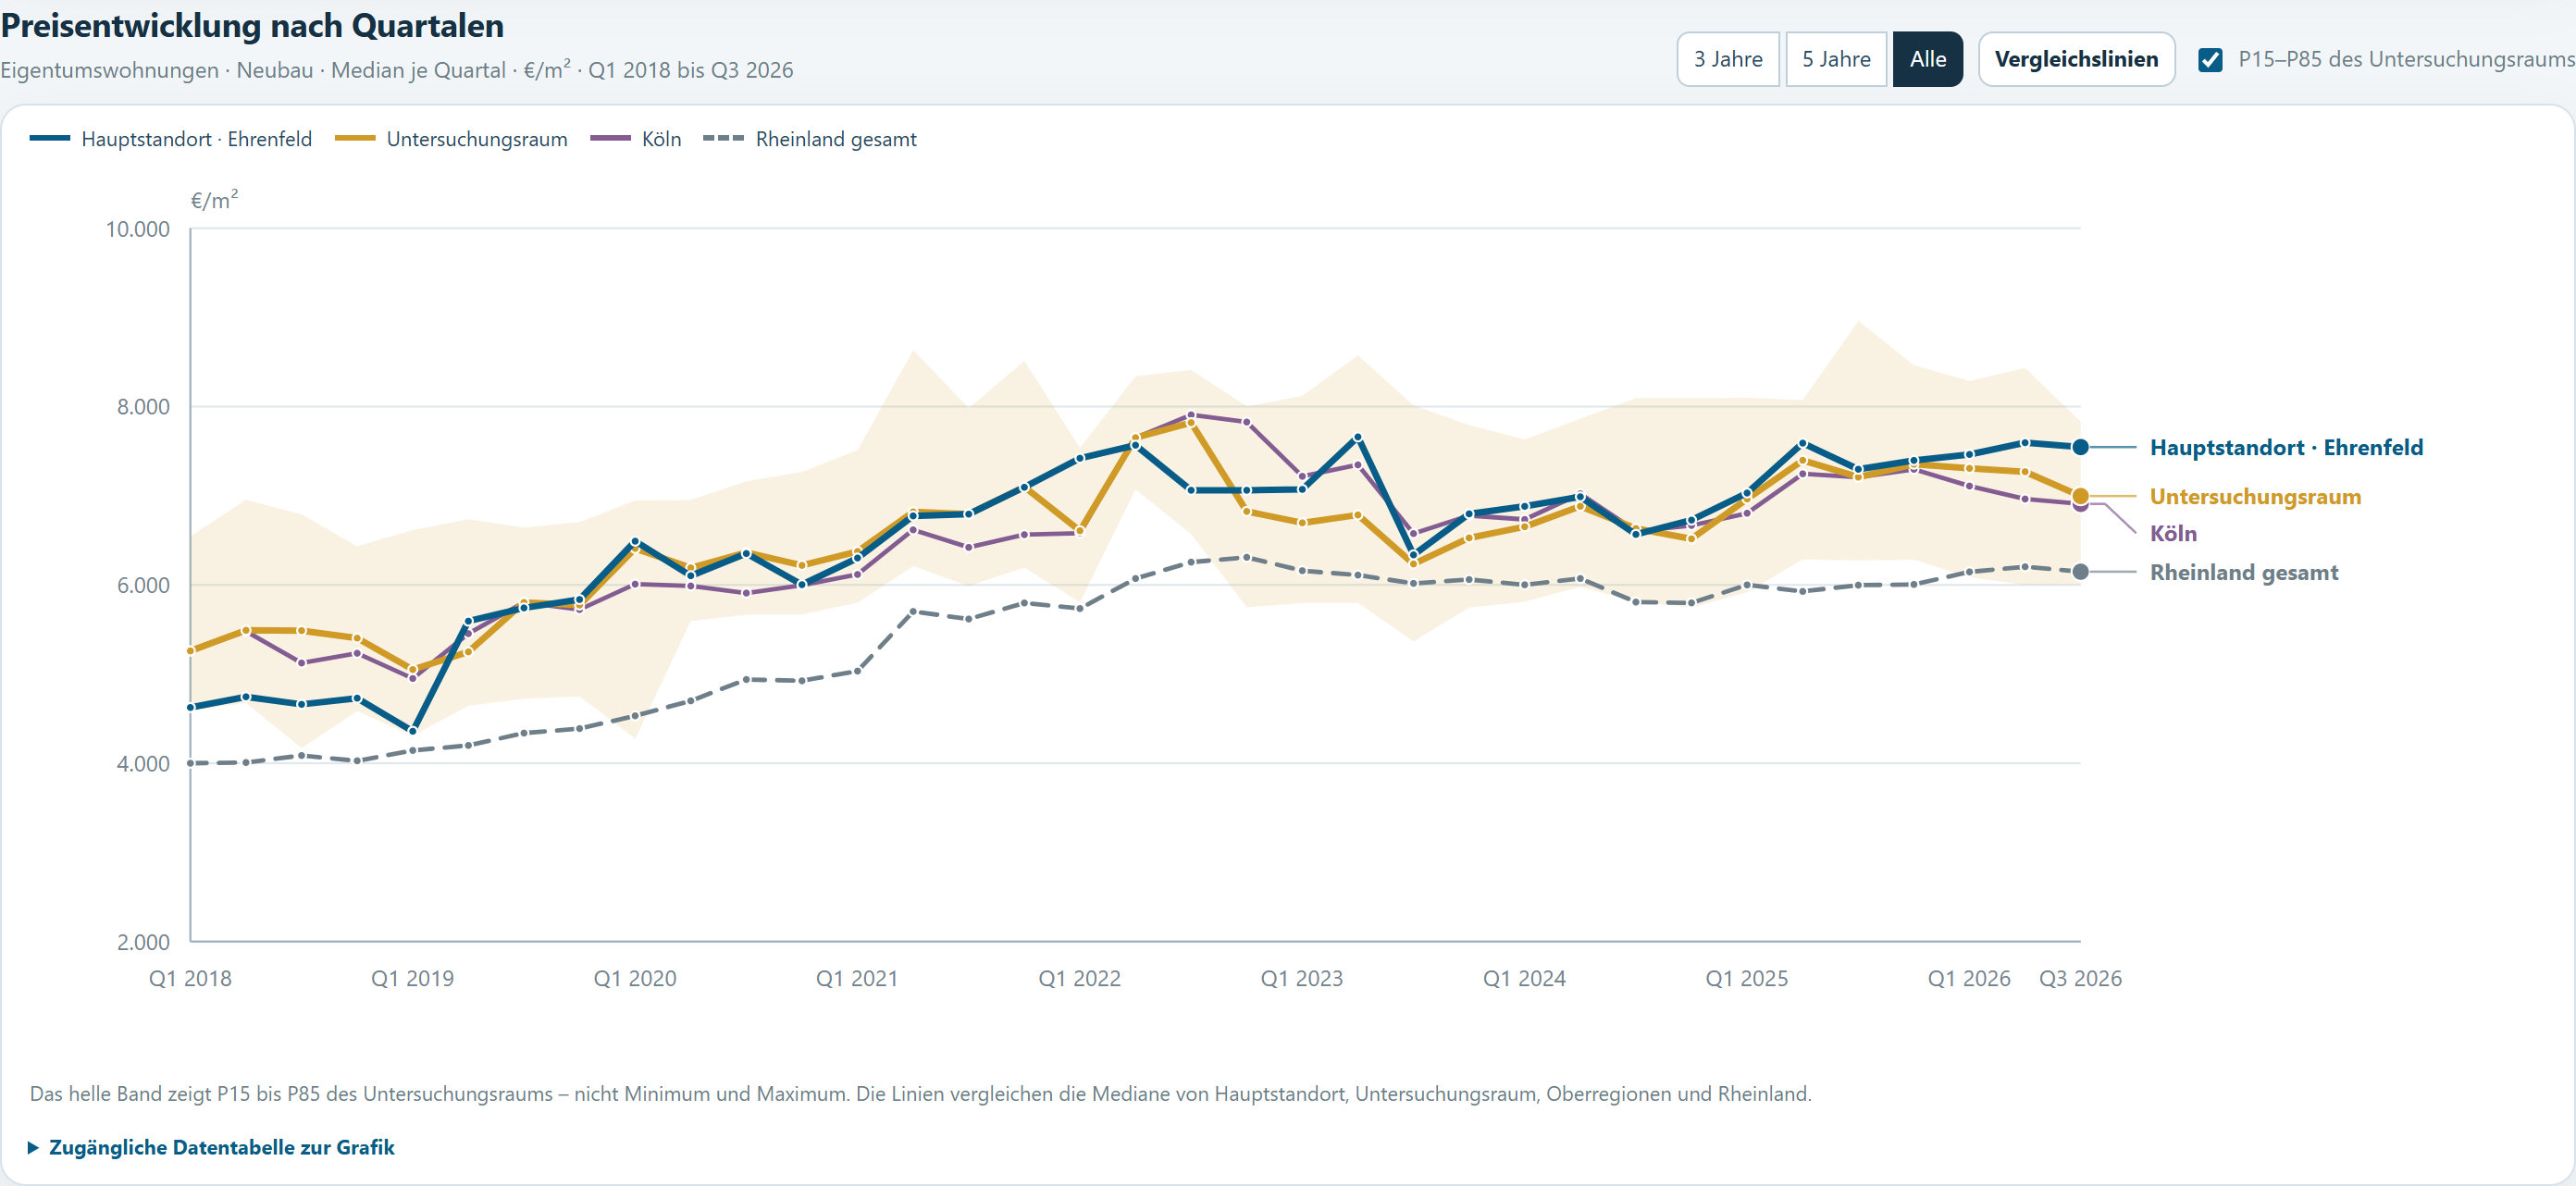Viewport: 2576px width, 1186px height.
Task: Select the 5 Jahre time range
Action: (1835, 59)
